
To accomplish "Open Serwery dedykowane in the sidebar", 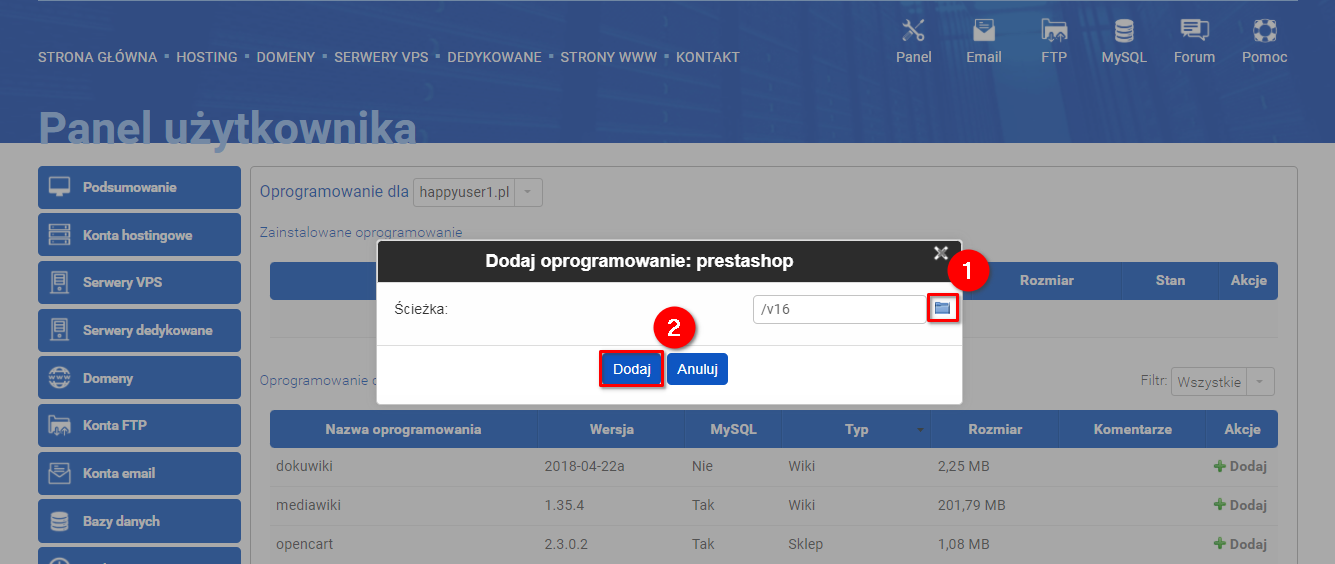I will [139, 330].
